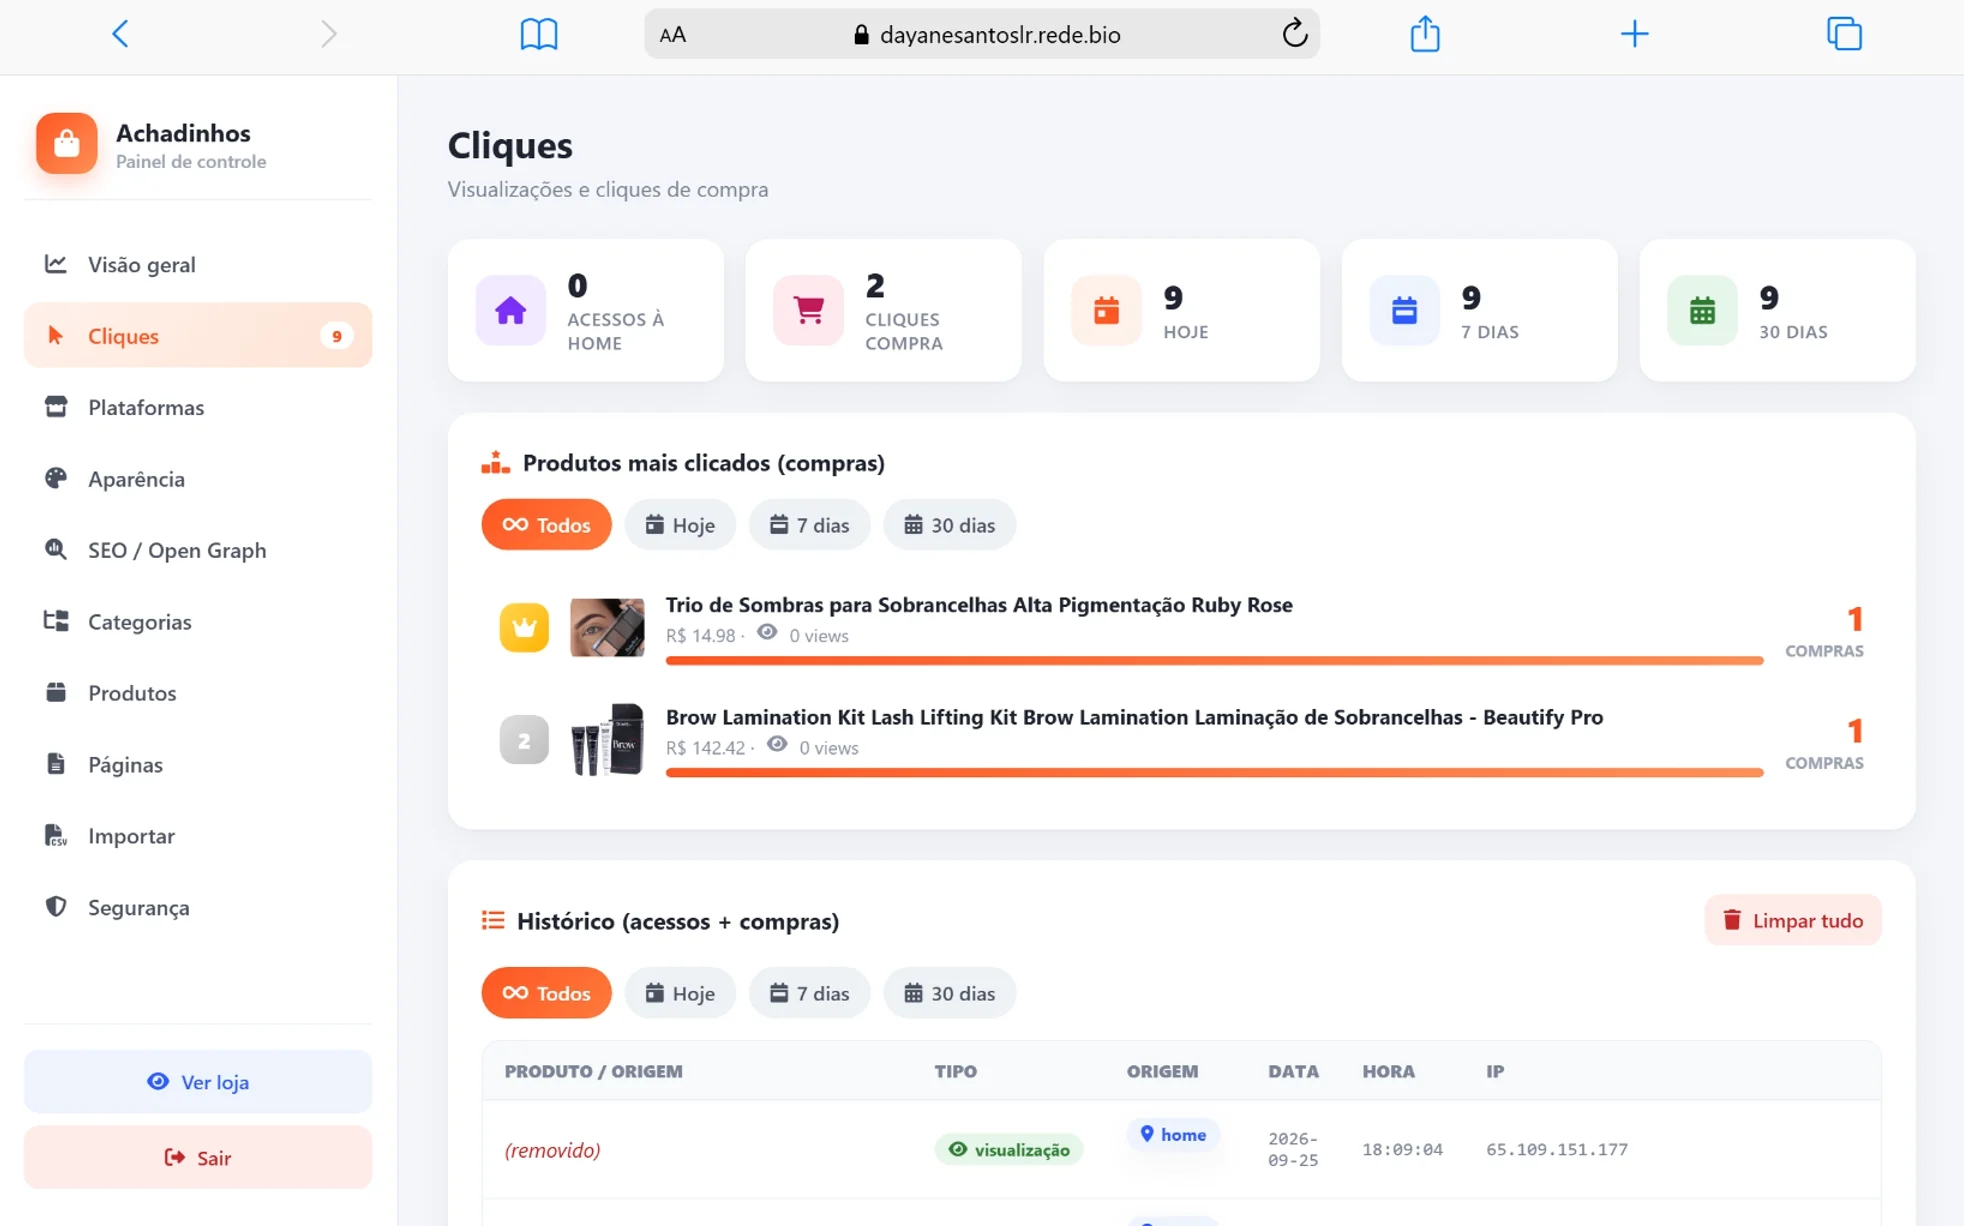This screenshot has height=1226, width=1964.
Task: Open Importar in the sidebar
Action: point(198,835)
